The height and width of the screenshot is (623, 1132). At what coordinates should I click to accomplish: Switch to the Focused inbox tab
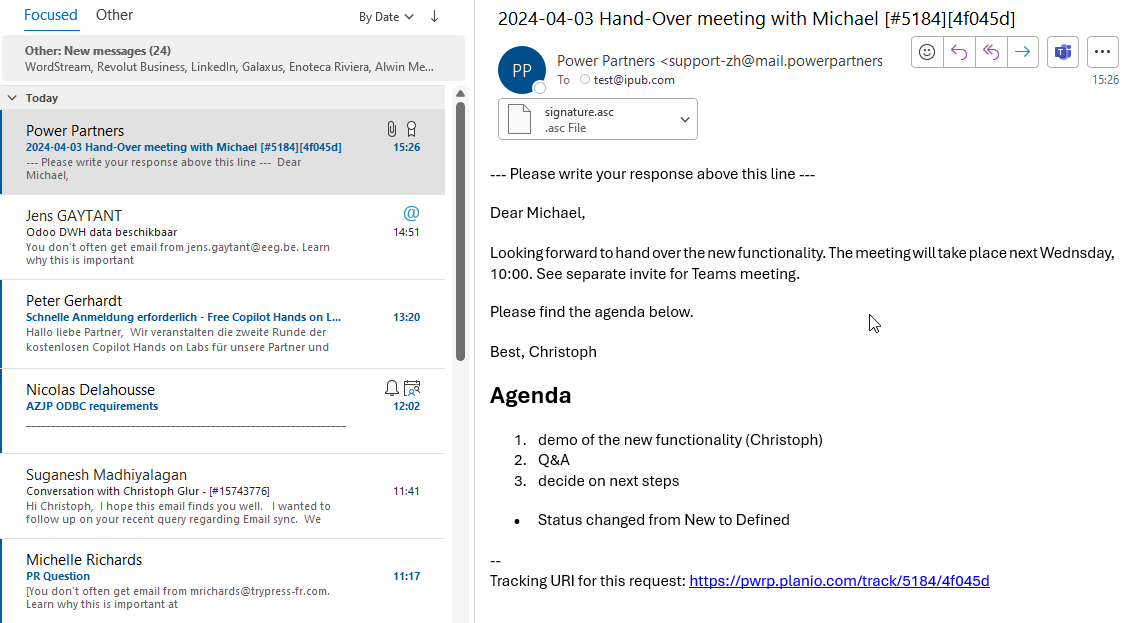tap(51, 15)
